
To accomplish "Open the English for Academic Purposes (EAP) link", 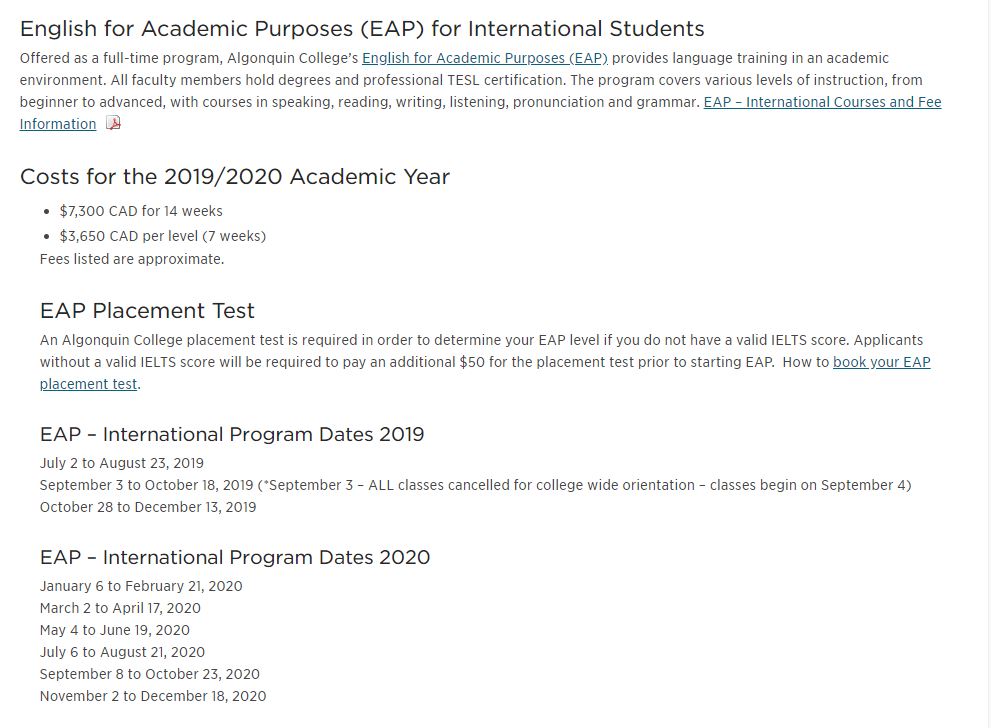I will click(x=484, y=58).
